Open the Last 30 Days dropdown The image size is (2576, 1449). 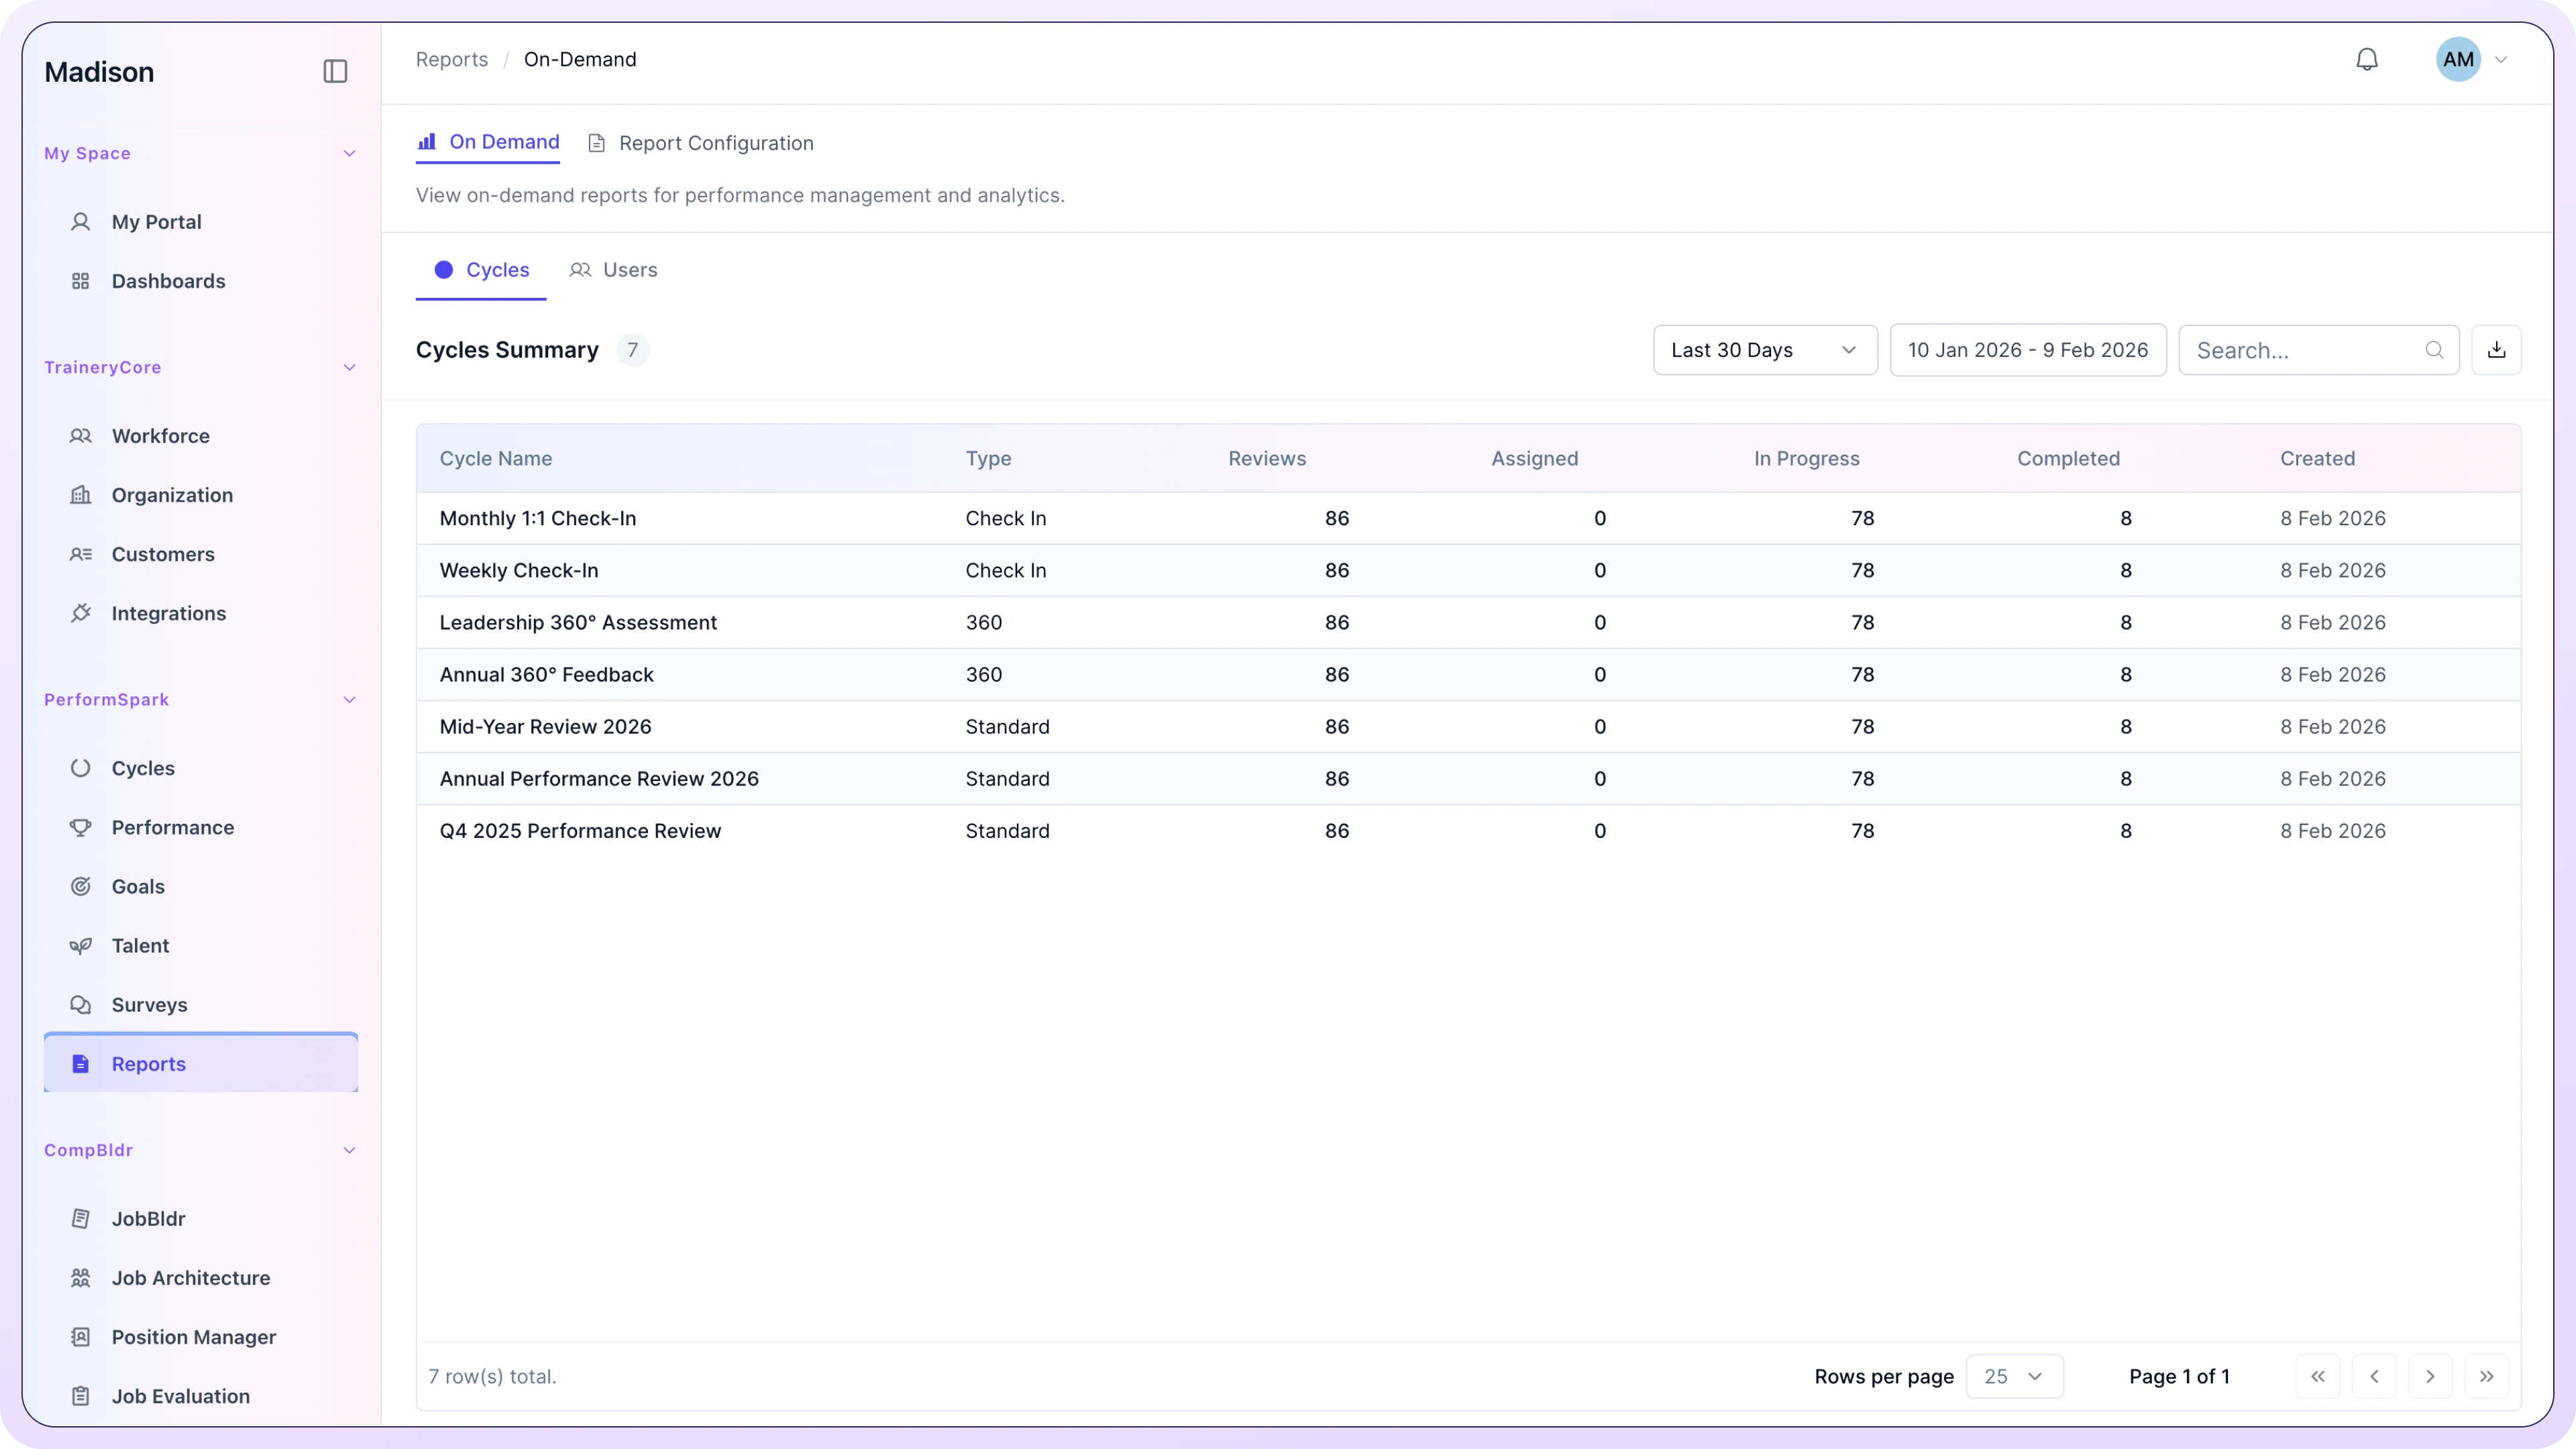click(x=1764, y=350)
